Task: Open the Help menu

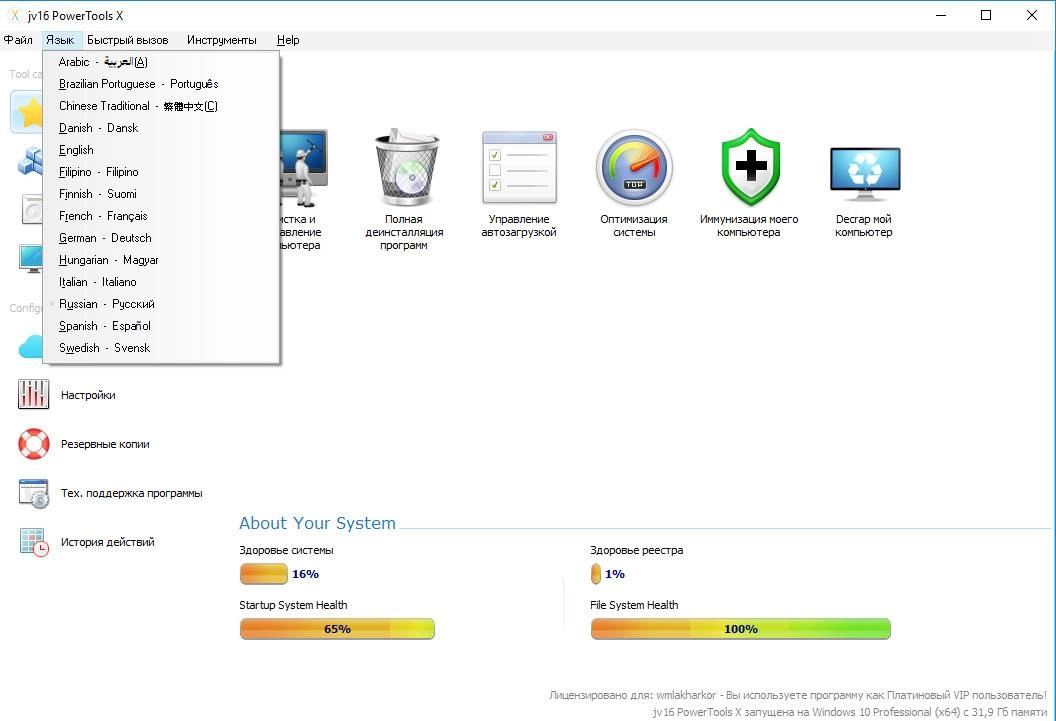Action: pos(288,40)
